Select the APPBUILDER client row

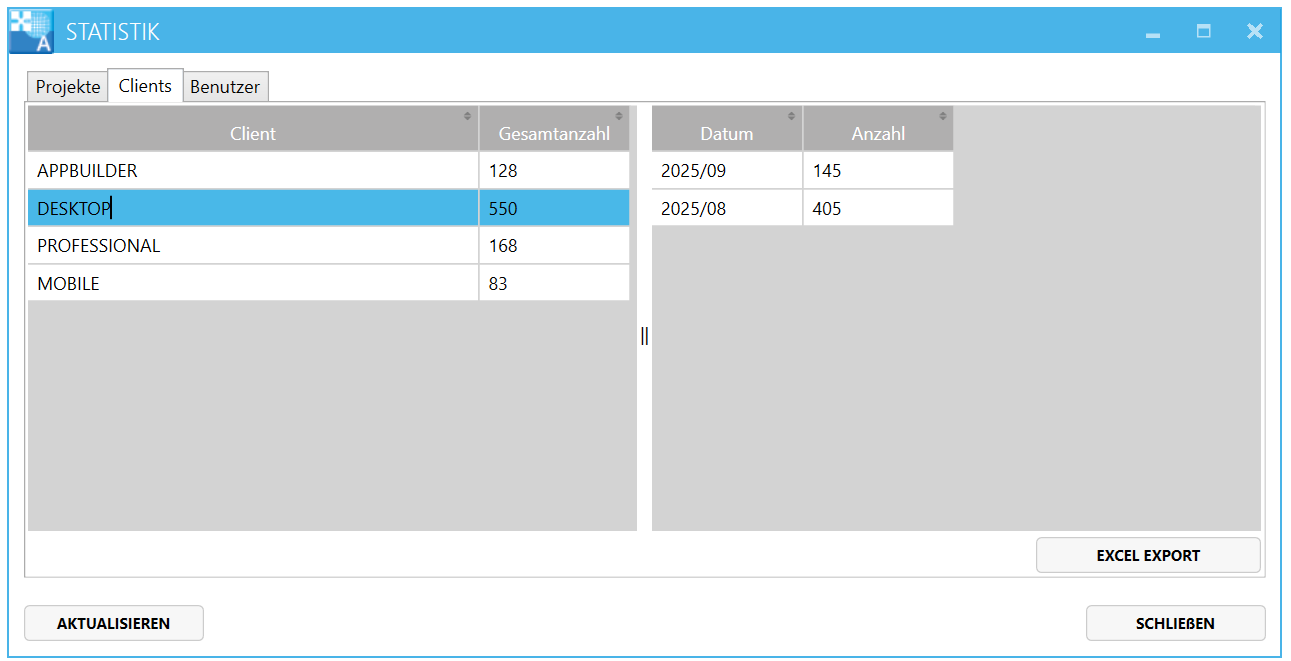tap(252, 171)
